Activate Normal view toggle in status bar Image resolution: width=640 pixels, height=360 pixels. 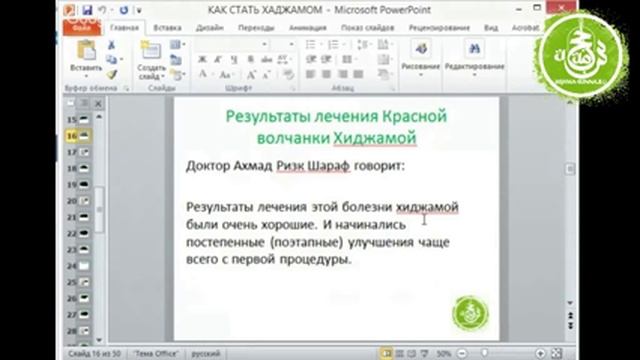(x=387, y=353)
